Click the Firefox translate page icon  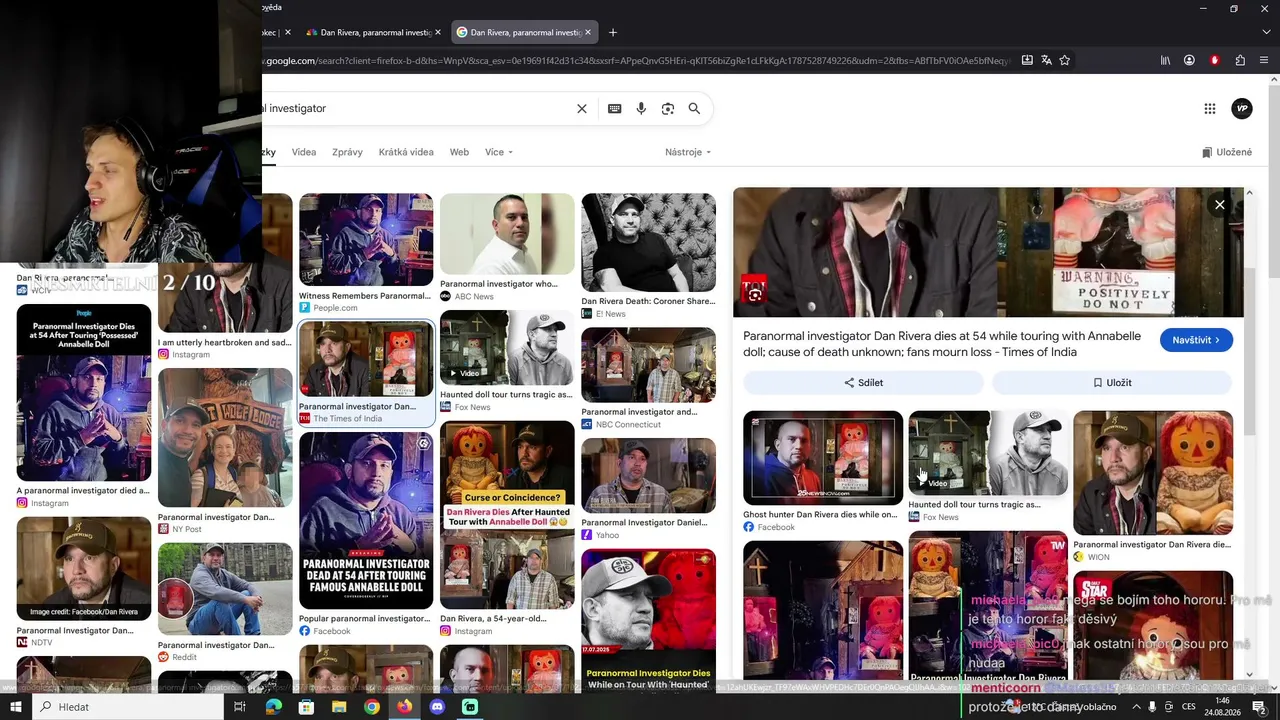click(1046, 61)
